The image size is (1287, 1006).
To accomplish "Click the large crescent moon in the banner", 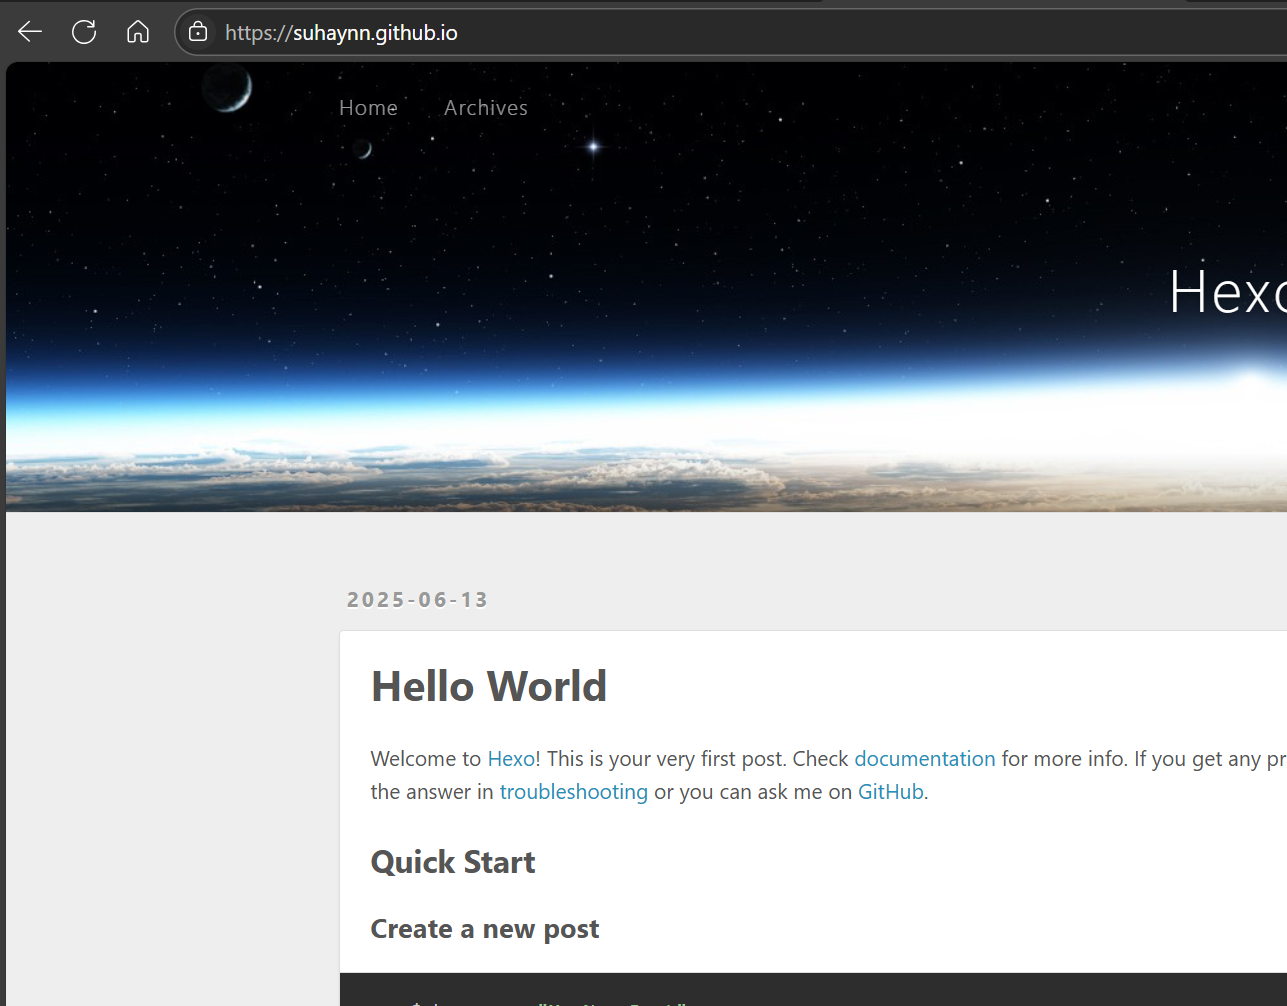I will point(227,87).
